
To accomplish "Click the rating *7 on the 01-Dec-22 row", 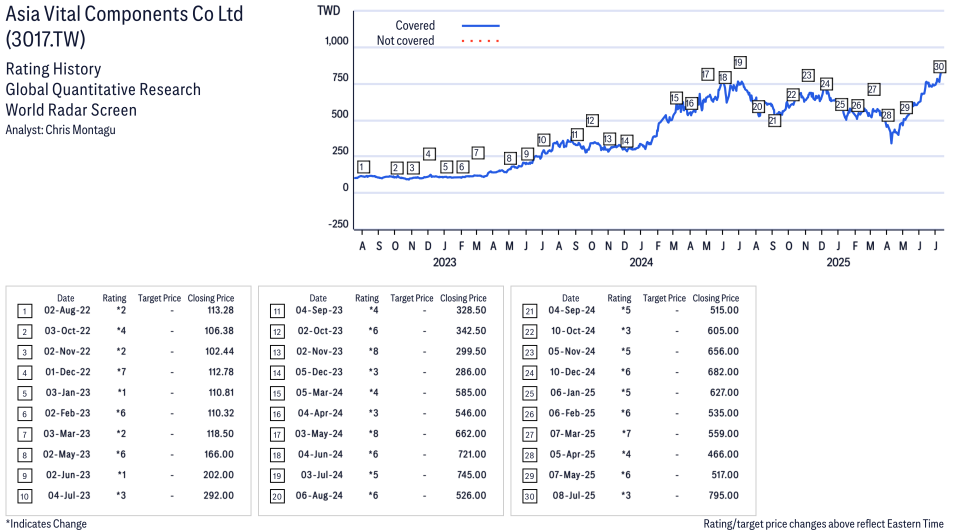I will click(121, 372).
